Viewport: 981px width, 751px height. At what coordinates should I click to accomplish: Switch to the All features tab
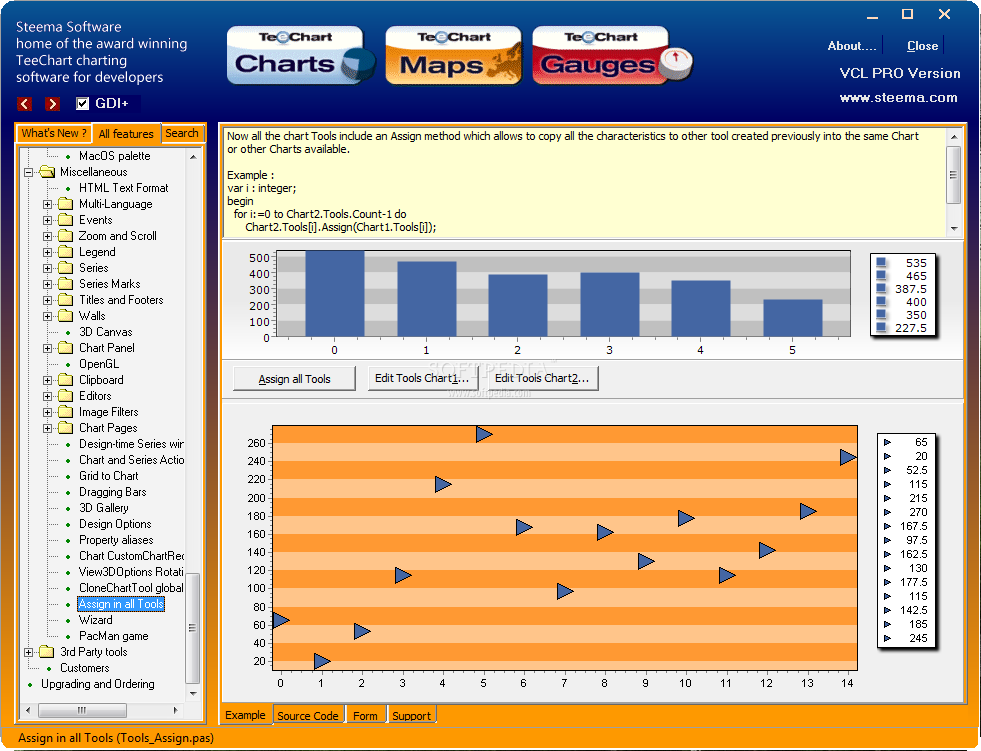pos(126,134)
